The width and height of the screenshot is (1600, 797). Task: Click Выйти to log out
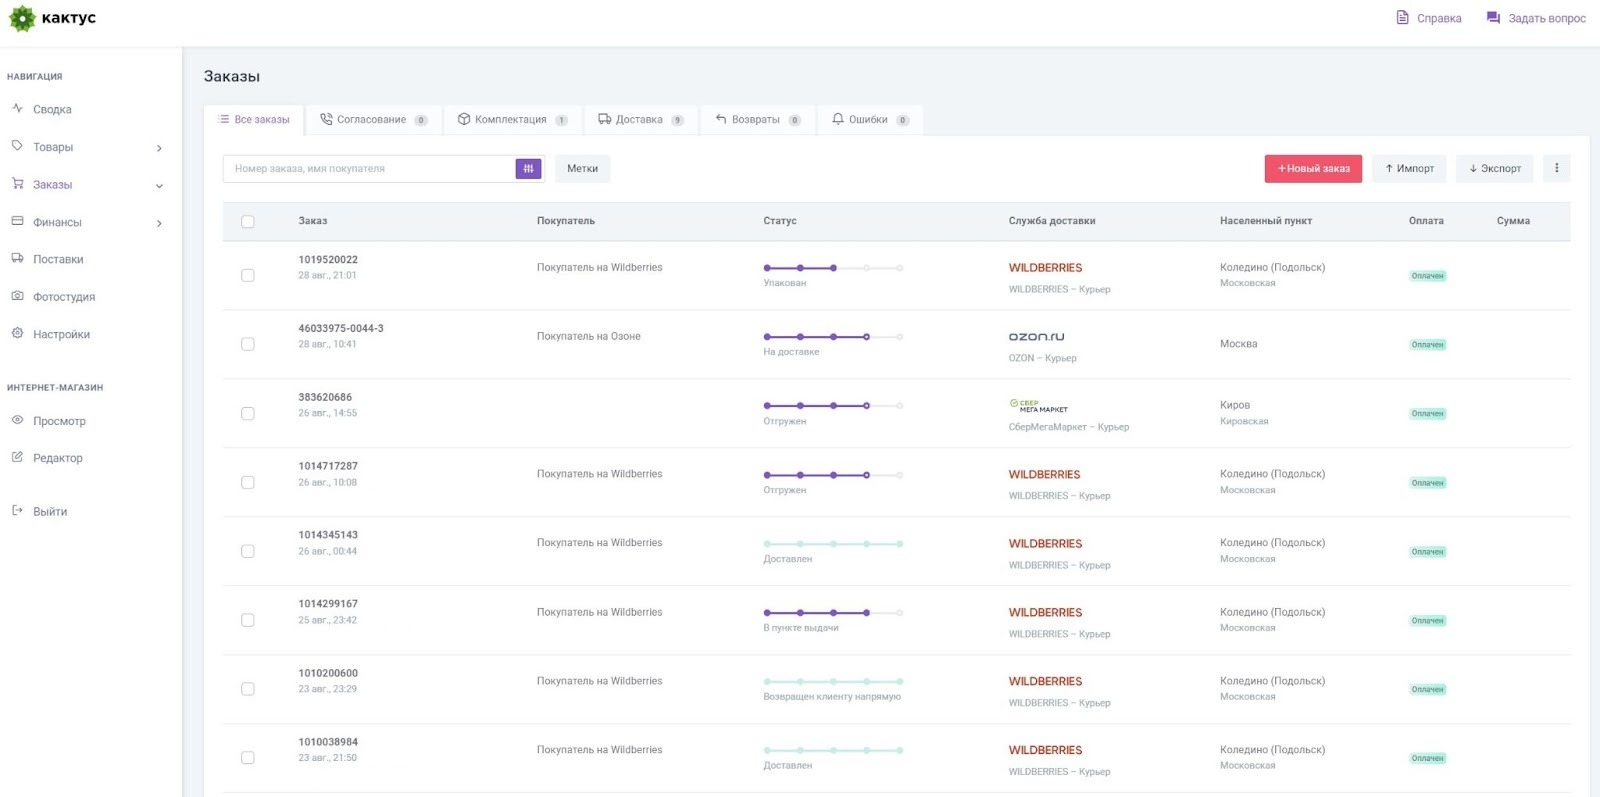[50, 512]
